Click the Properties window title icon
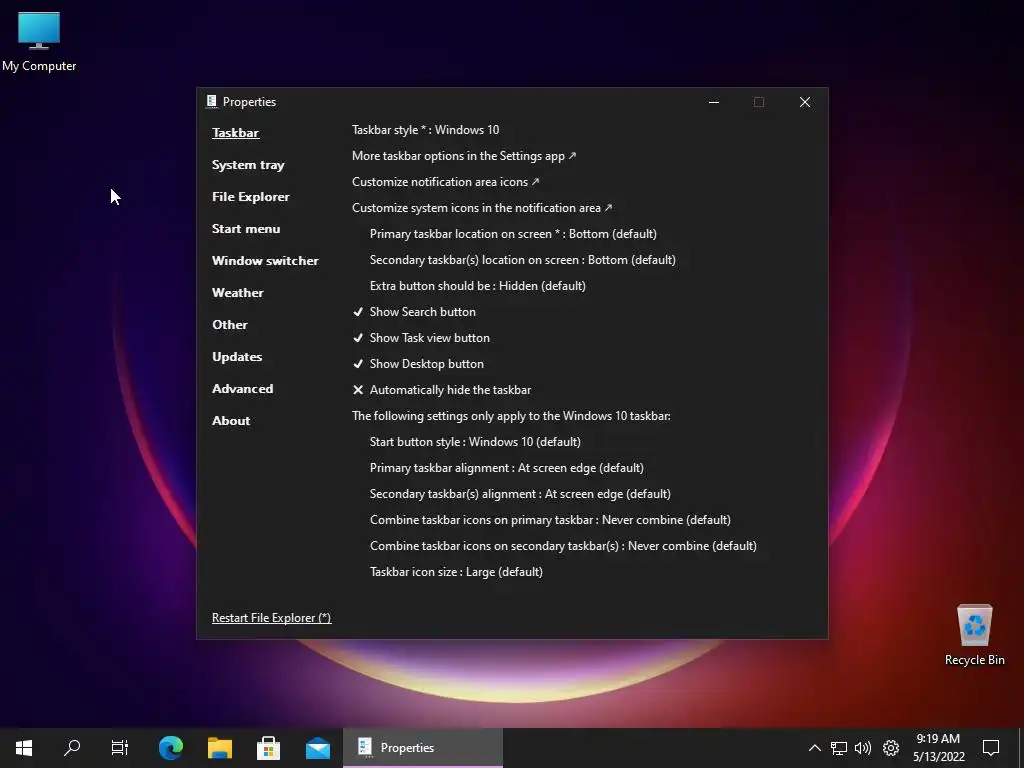This screenshot has width=1024, height=768. click(212, 101)
